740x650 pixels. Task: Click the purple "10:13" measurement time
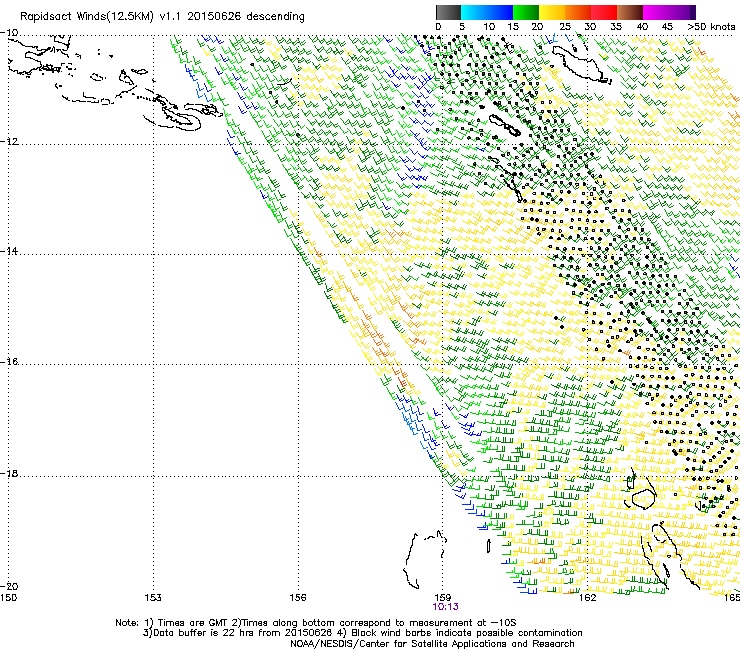click(x=446, y=607)
